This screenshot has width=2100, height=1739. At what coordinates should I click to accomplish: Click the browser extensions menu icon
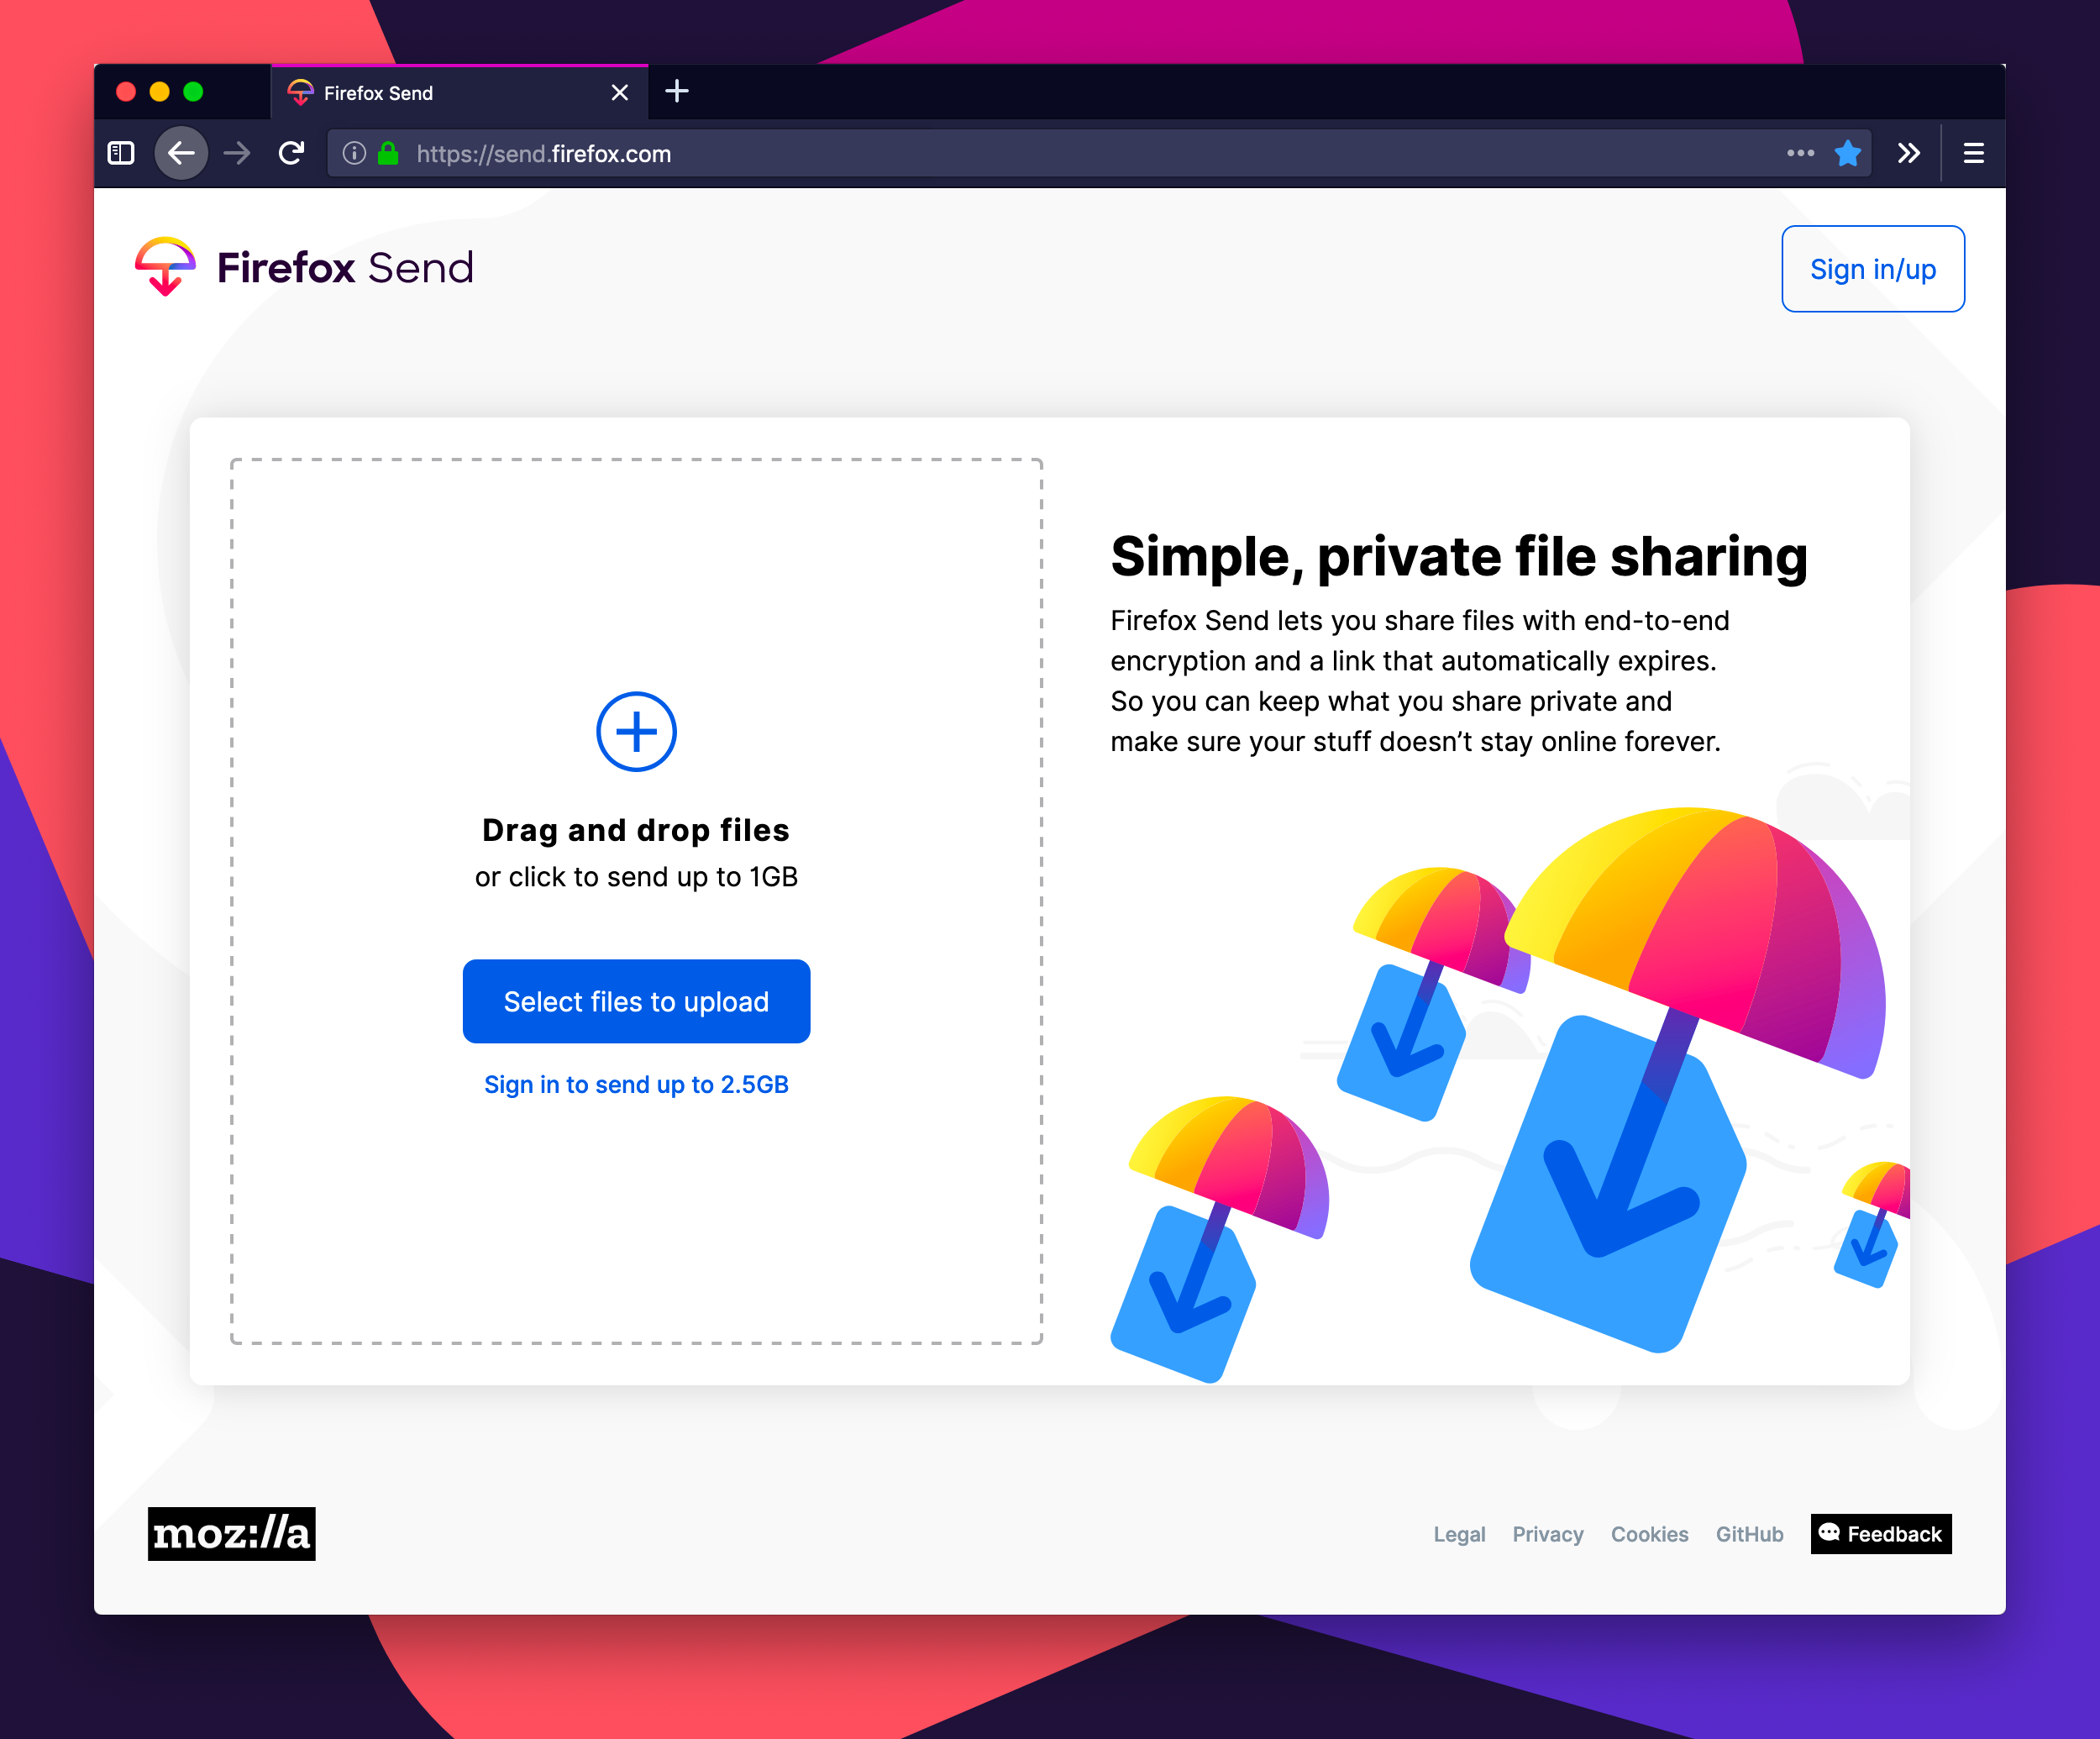click(x=1910, y=154)
